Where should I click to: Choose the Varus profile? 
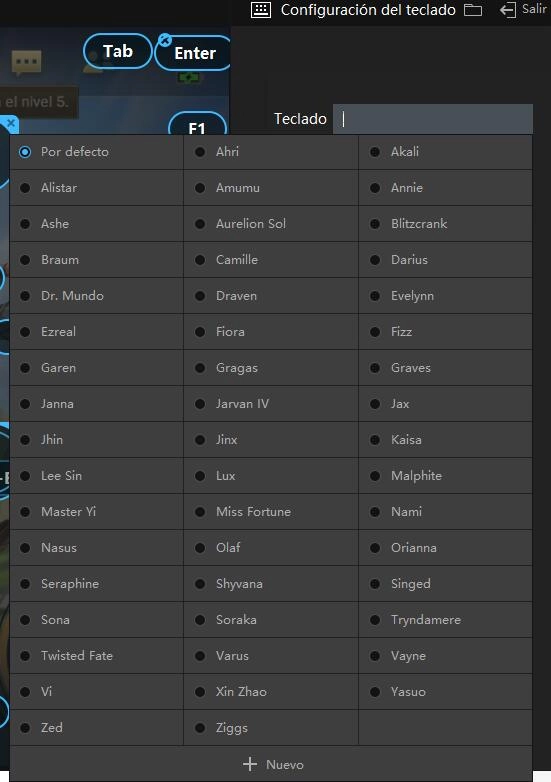[271, 655]
